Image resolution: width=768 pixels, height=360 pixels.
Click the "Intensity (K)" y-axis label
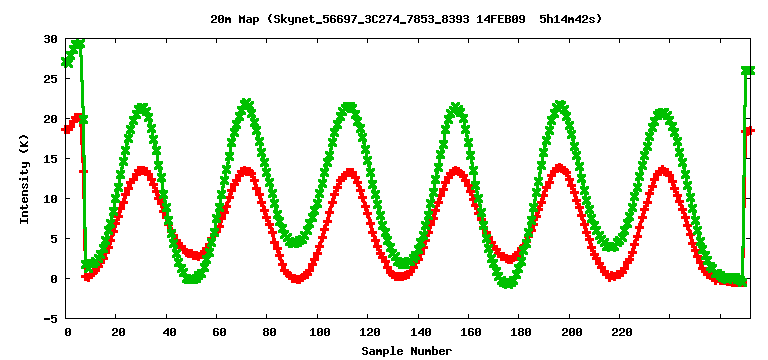click(24, 178)
